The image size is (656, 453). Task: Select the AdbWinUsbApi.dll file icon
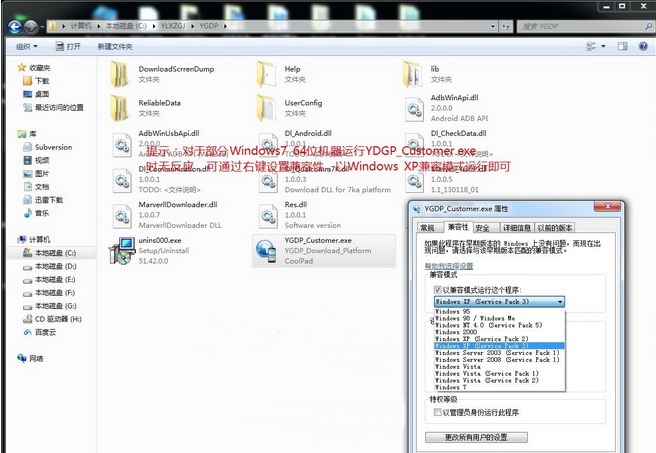(122, 145)
